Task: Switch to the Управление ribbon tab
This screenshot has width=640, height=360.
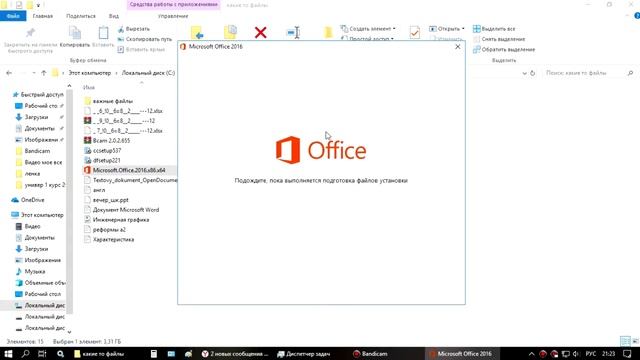Action: (x=173, y=16)
